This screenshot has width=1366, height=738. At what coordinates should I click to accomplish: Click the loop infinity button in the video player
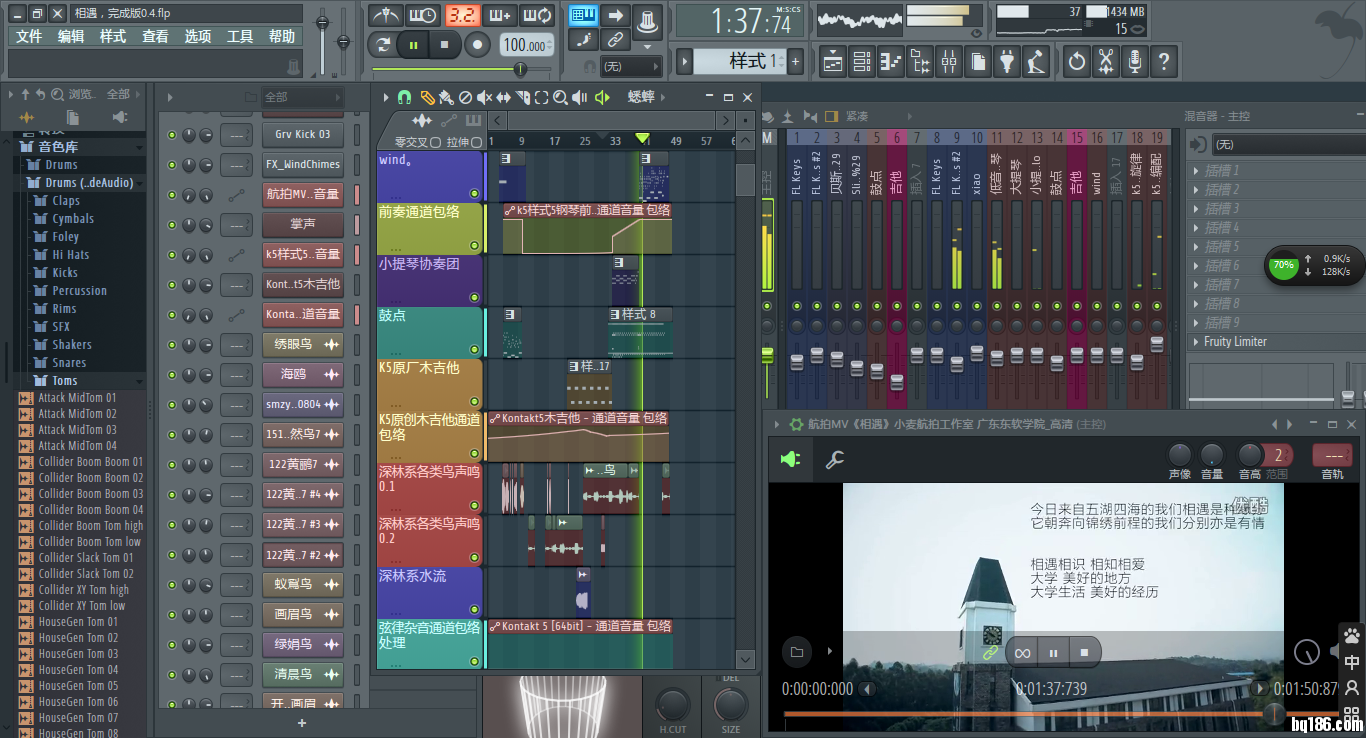pyautogui.click(x=1022, y=652)
